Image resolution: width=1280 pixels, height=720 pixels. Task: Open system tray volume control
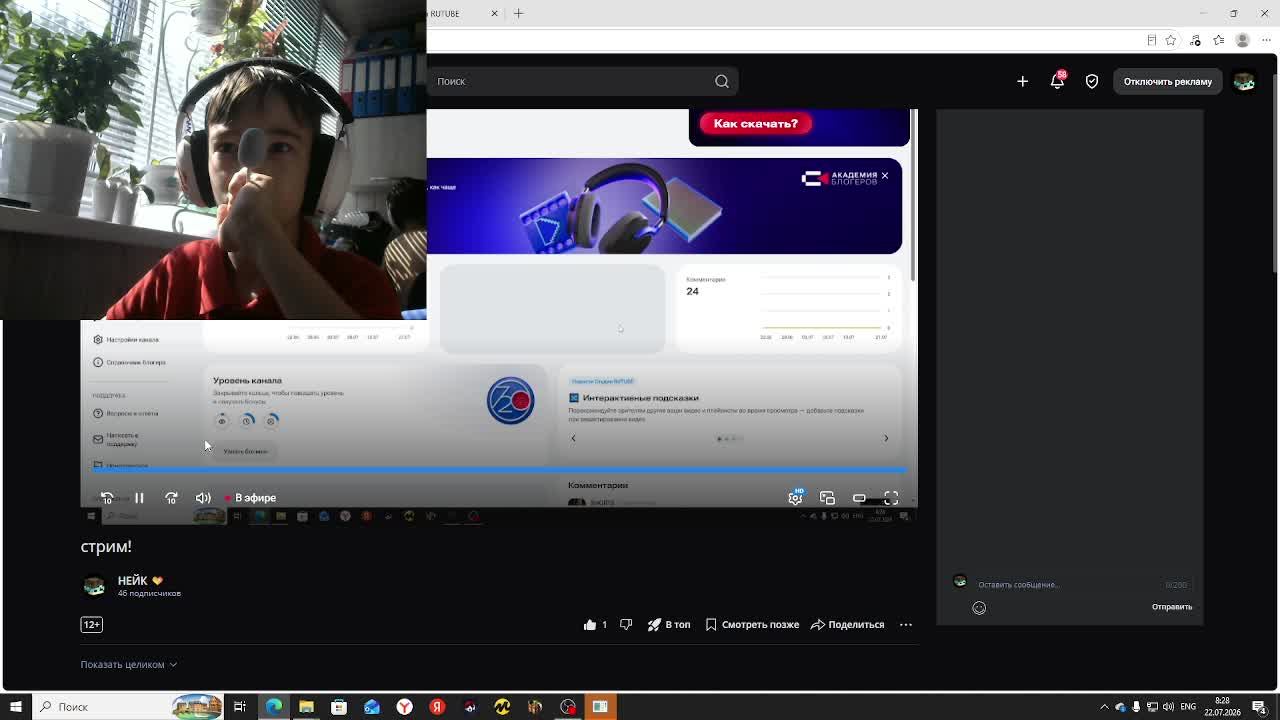pyautogui.click(x=1168, y=707)
